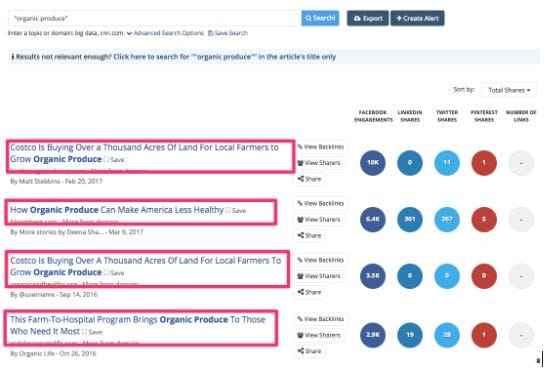
Task: Click the Twitter Shares column header
Action: [447, 116]
